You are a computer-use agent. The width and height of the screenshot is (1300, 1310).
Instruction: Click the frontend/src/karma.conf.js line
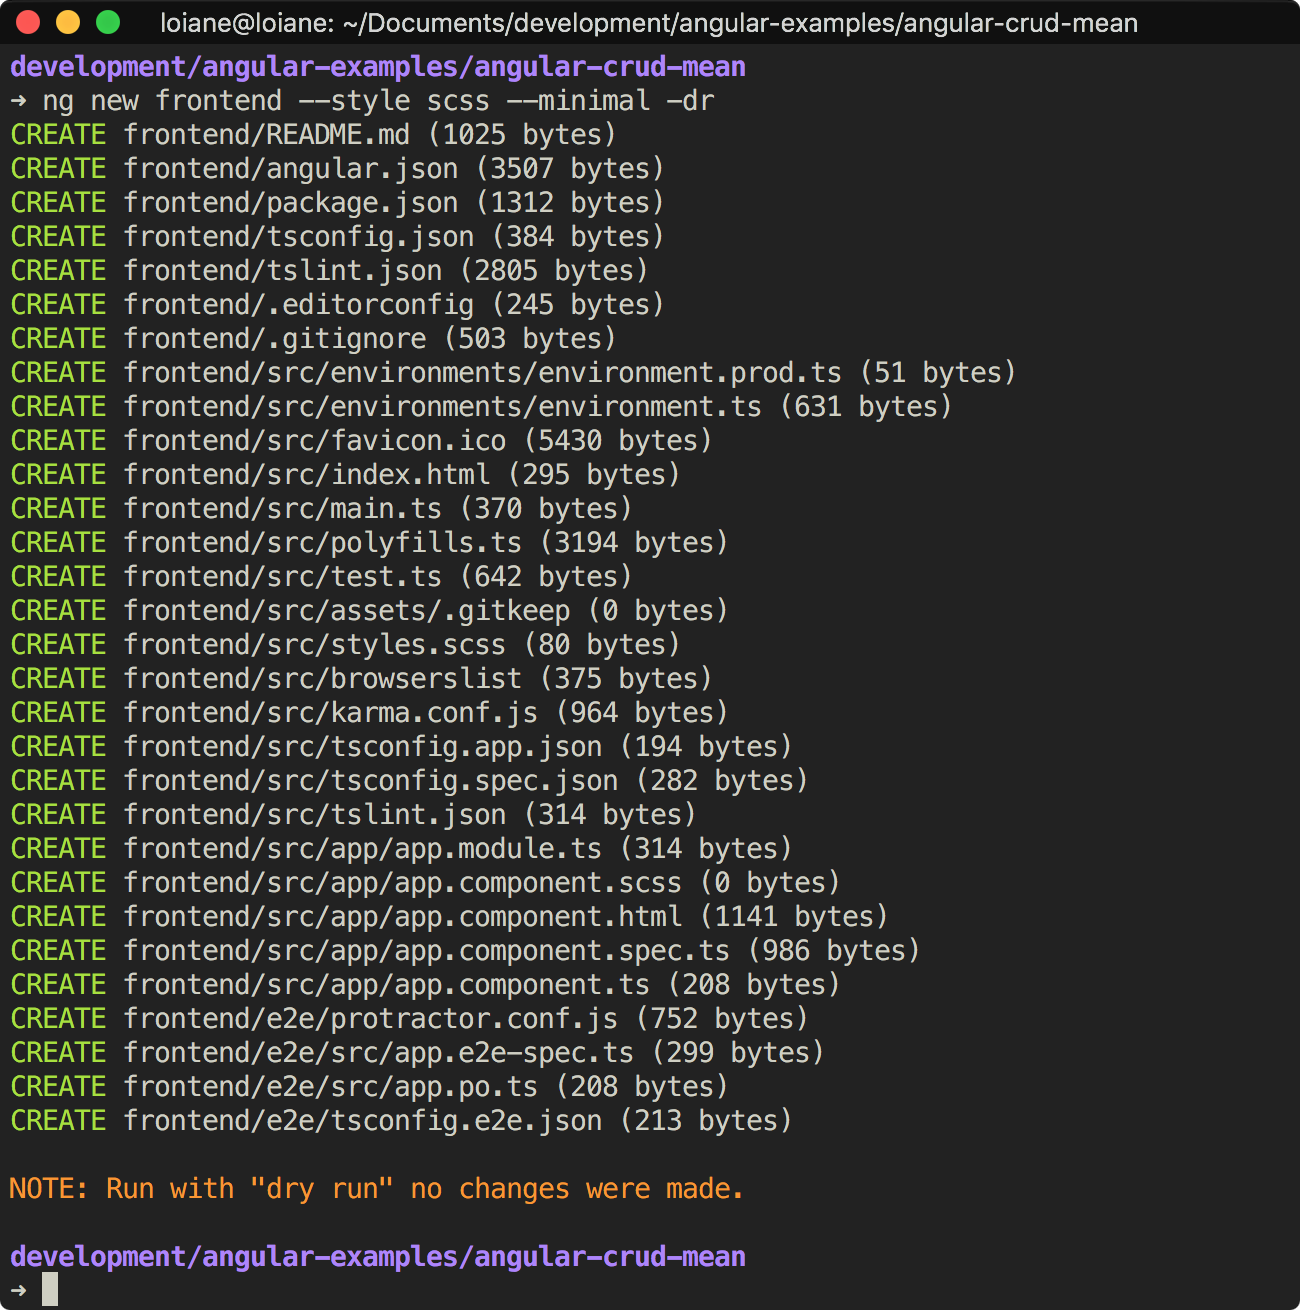(x=369, y=713)
